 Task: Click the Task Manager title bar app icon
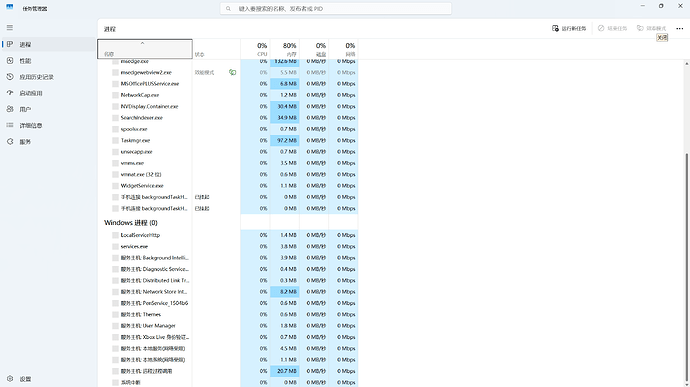pos(9,8)
